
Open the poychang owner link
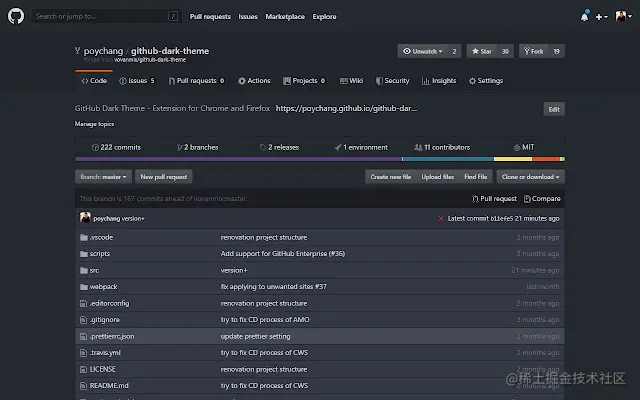click(x=103, y=51)
